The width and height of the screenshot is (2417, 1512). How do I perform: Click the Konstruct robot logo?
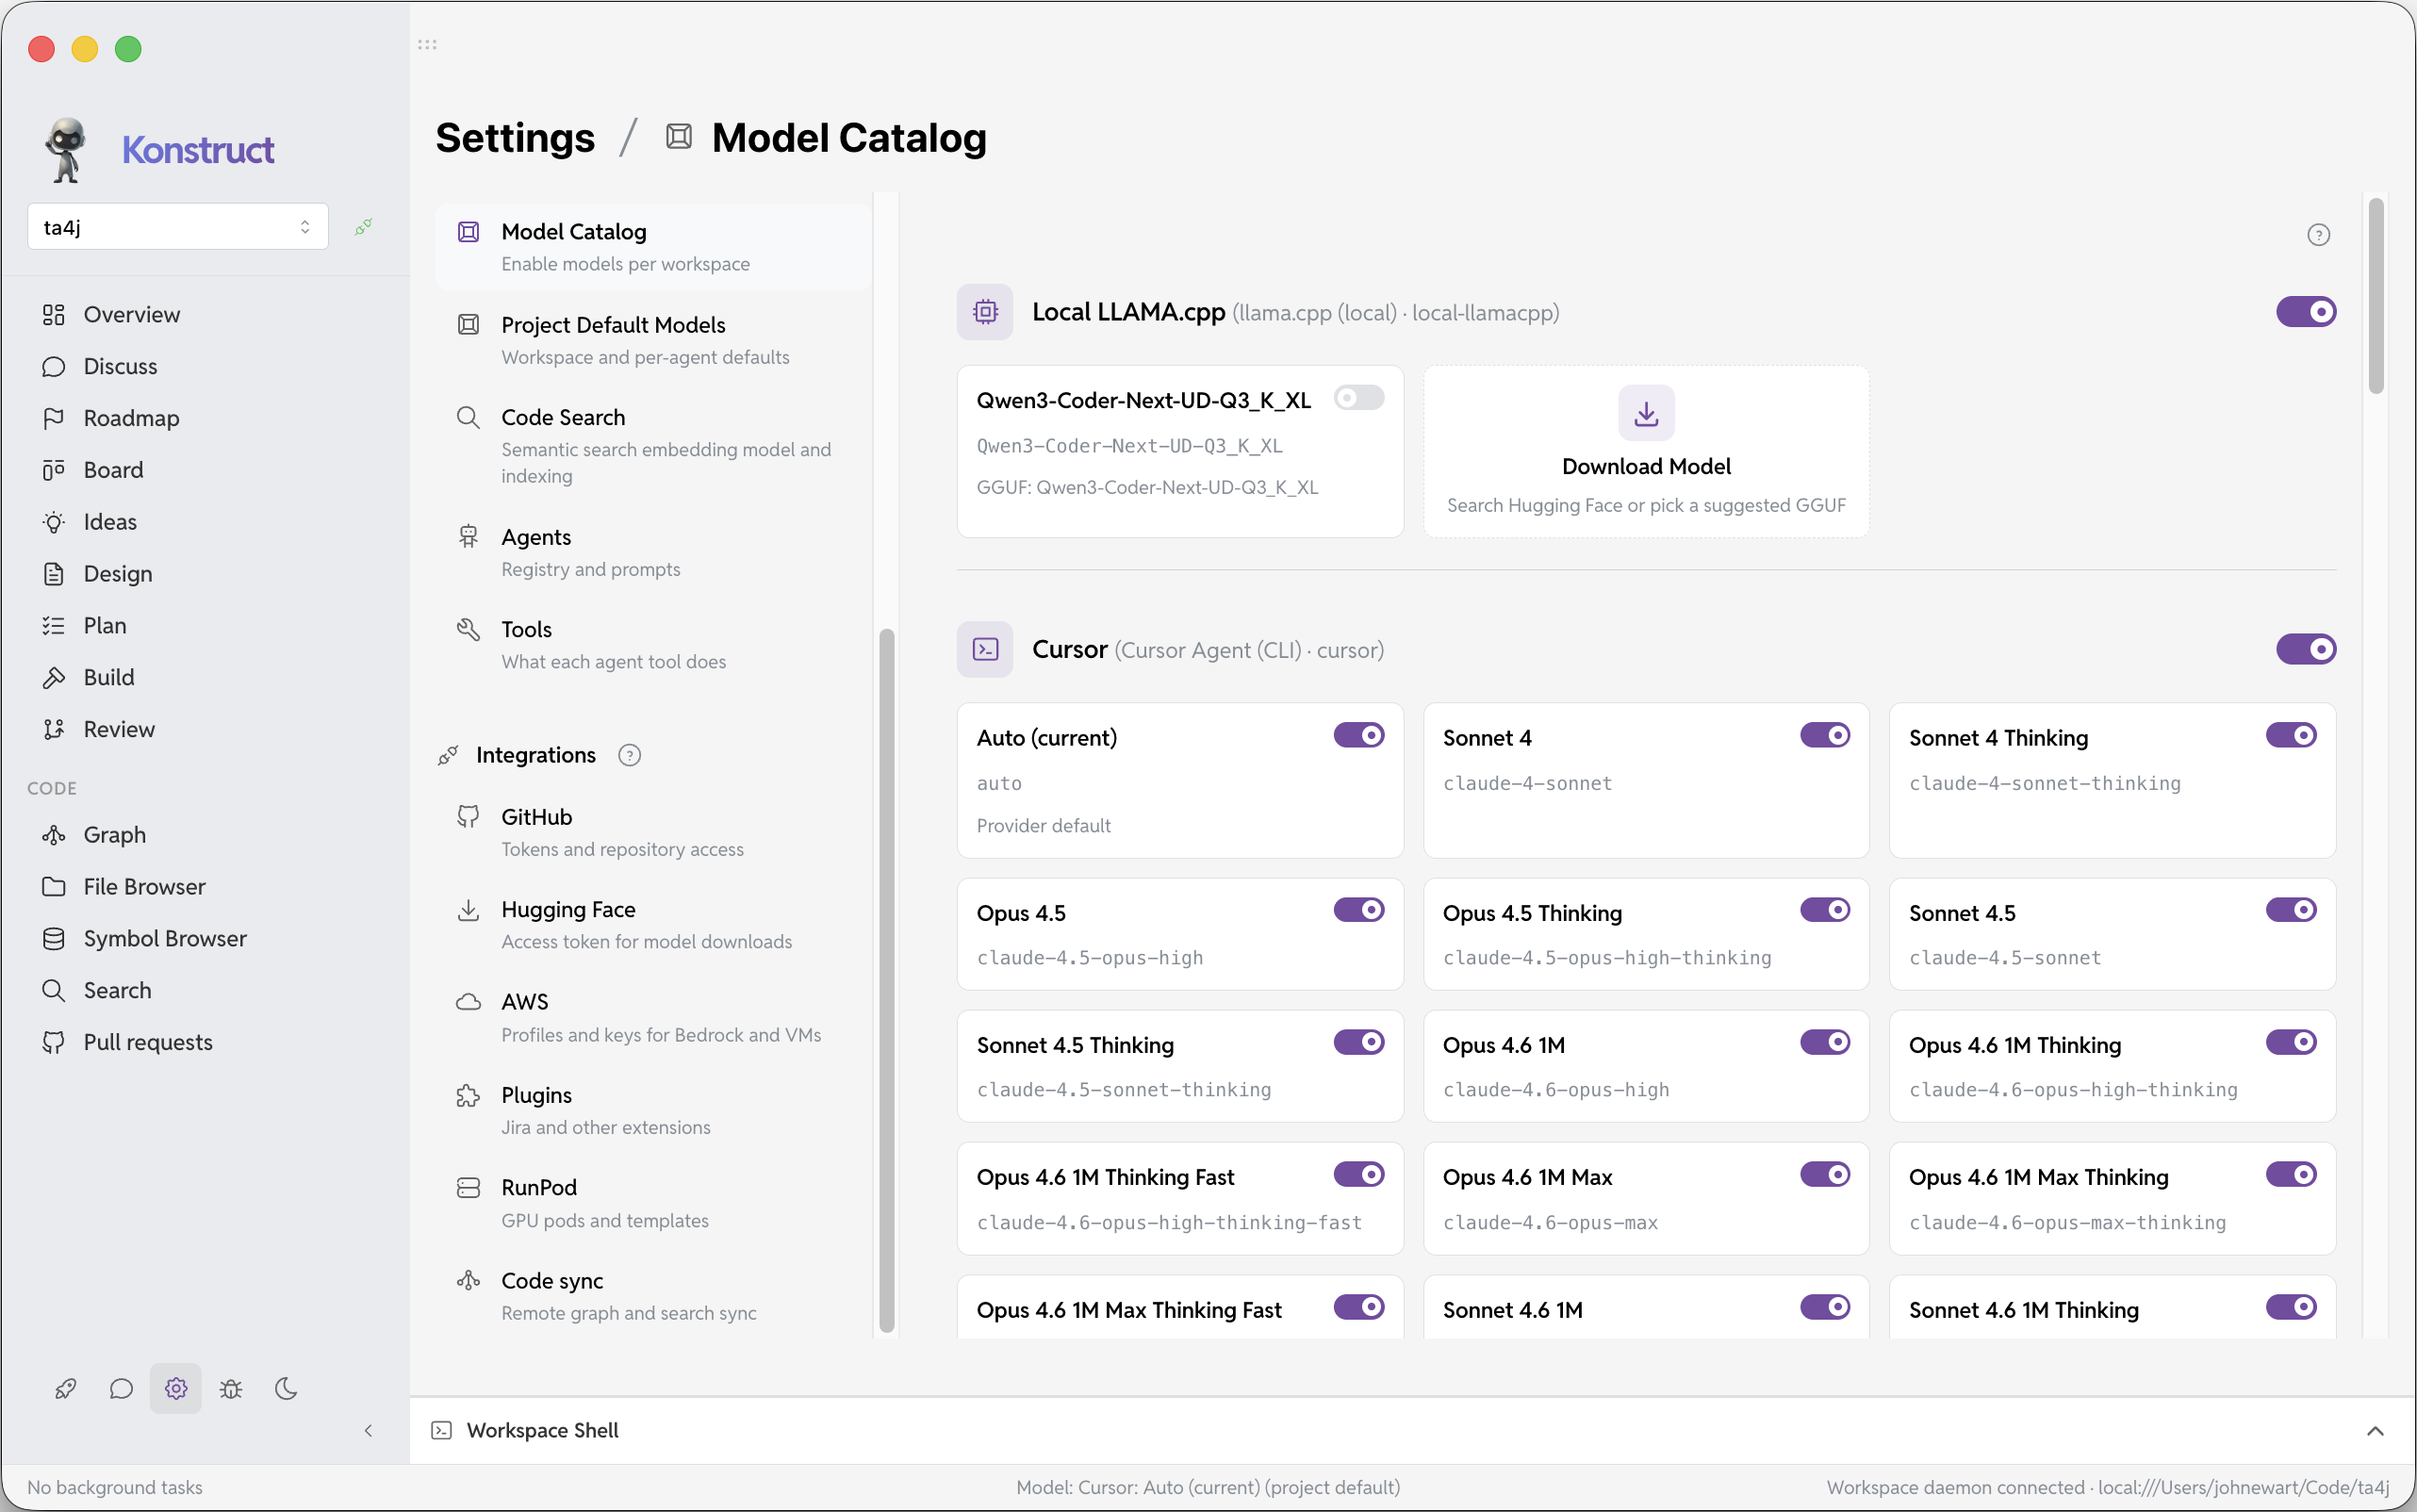(66, 150)
